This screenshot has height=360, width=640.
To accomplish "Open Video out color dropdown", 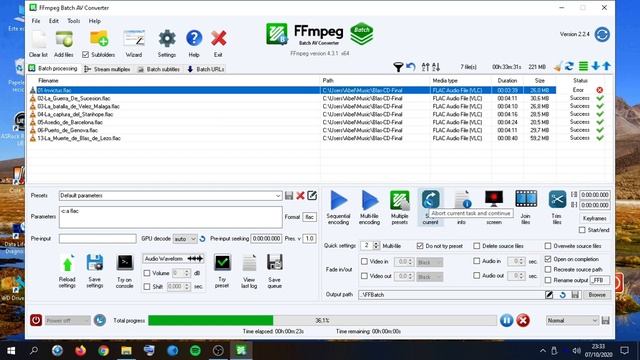I will coord(429,277).
